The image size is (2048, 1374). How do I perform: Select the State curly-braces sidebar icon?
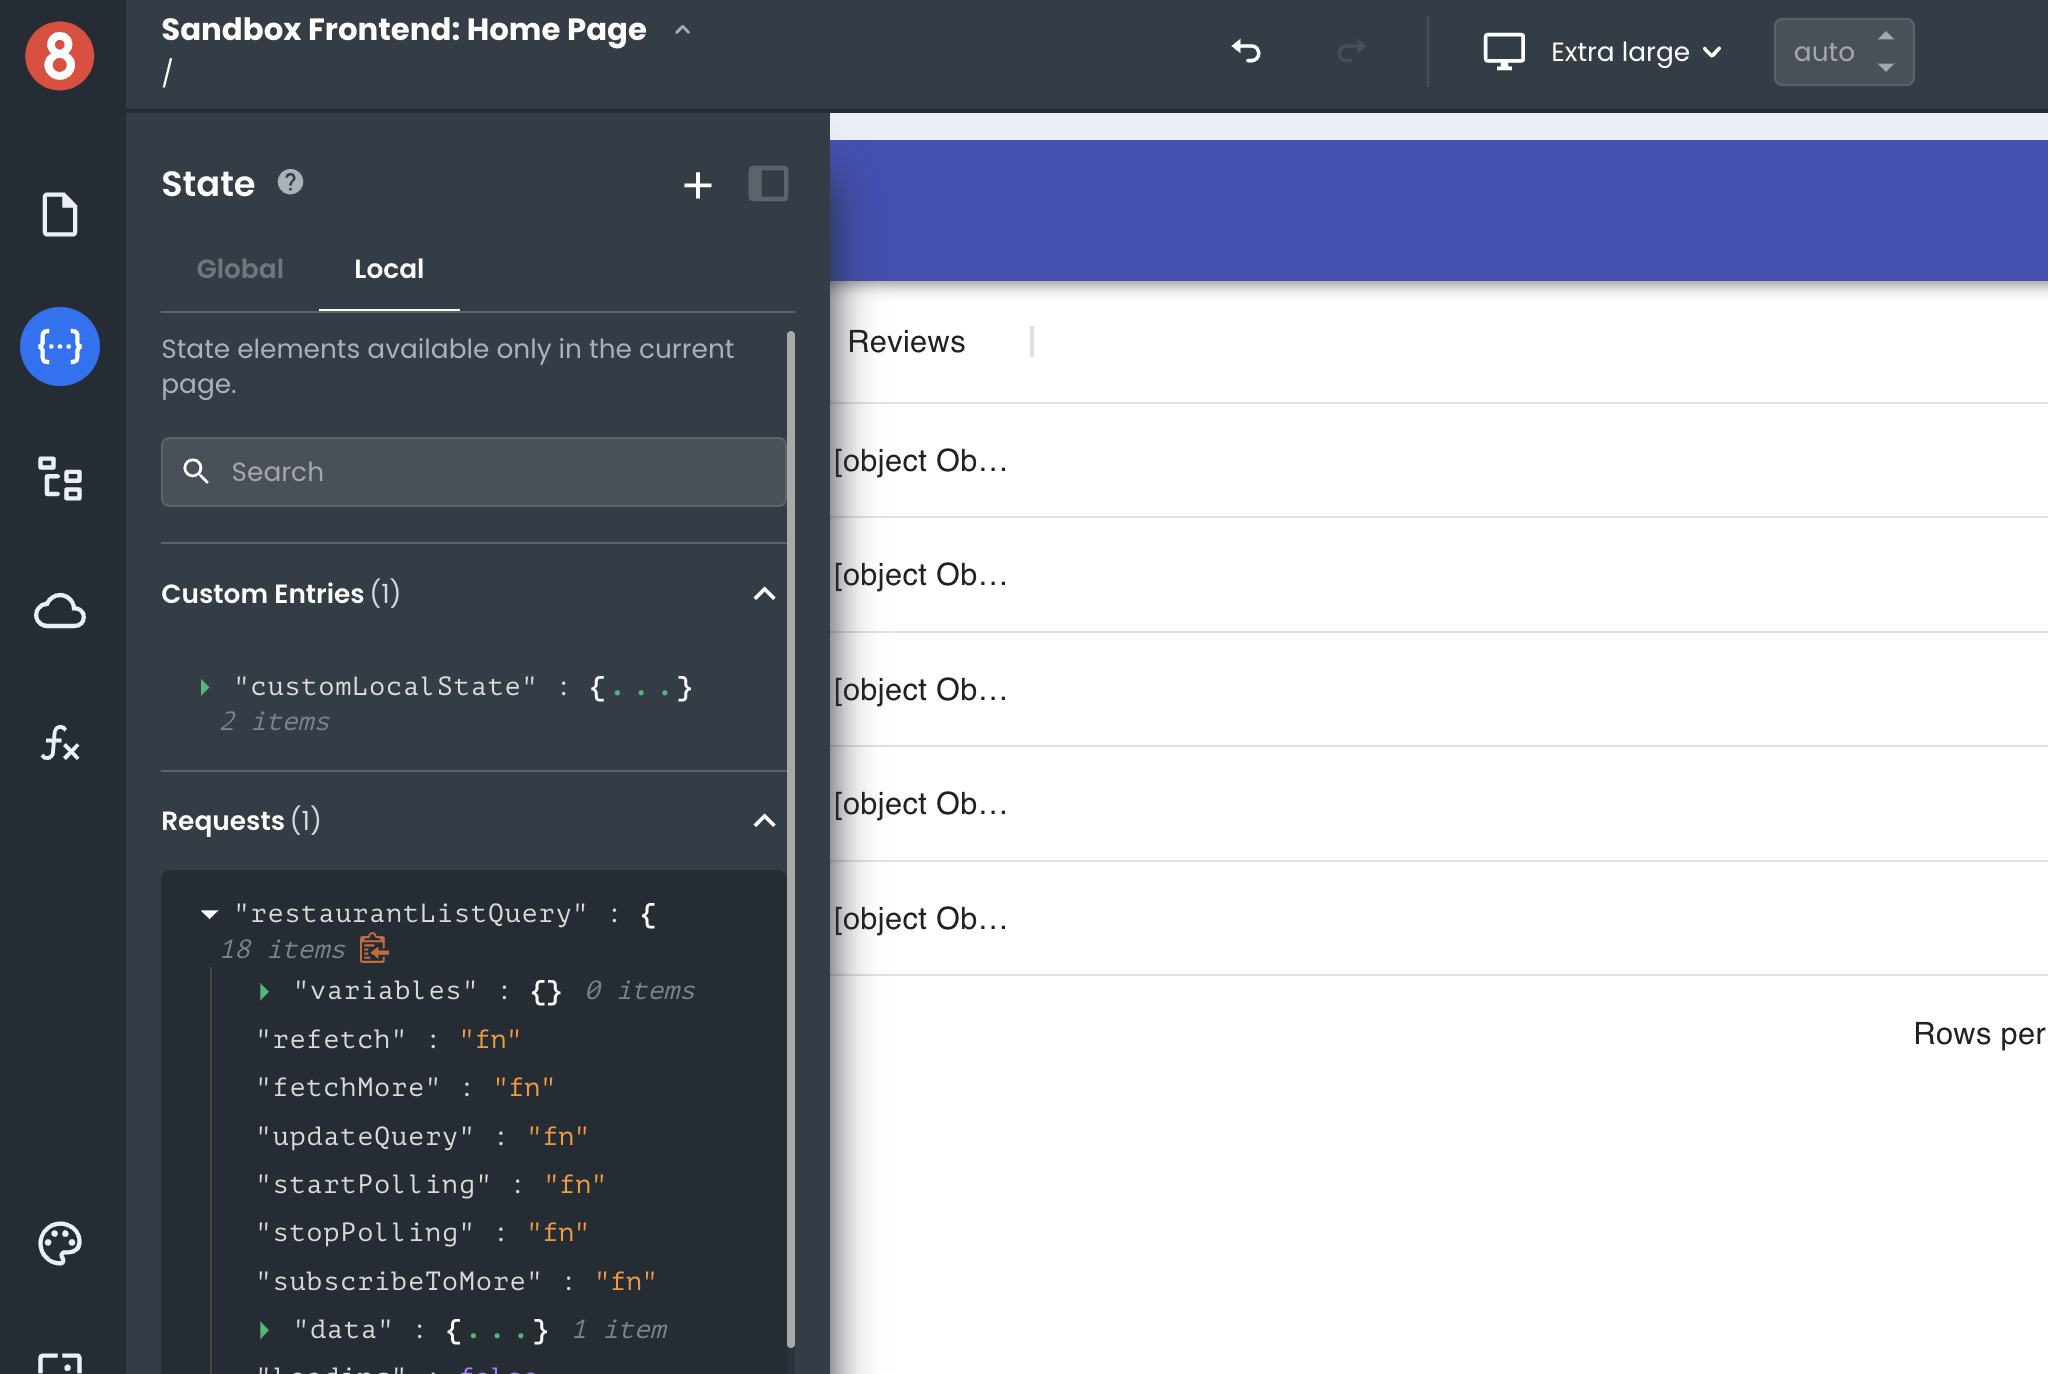click(x=60, y=347)
